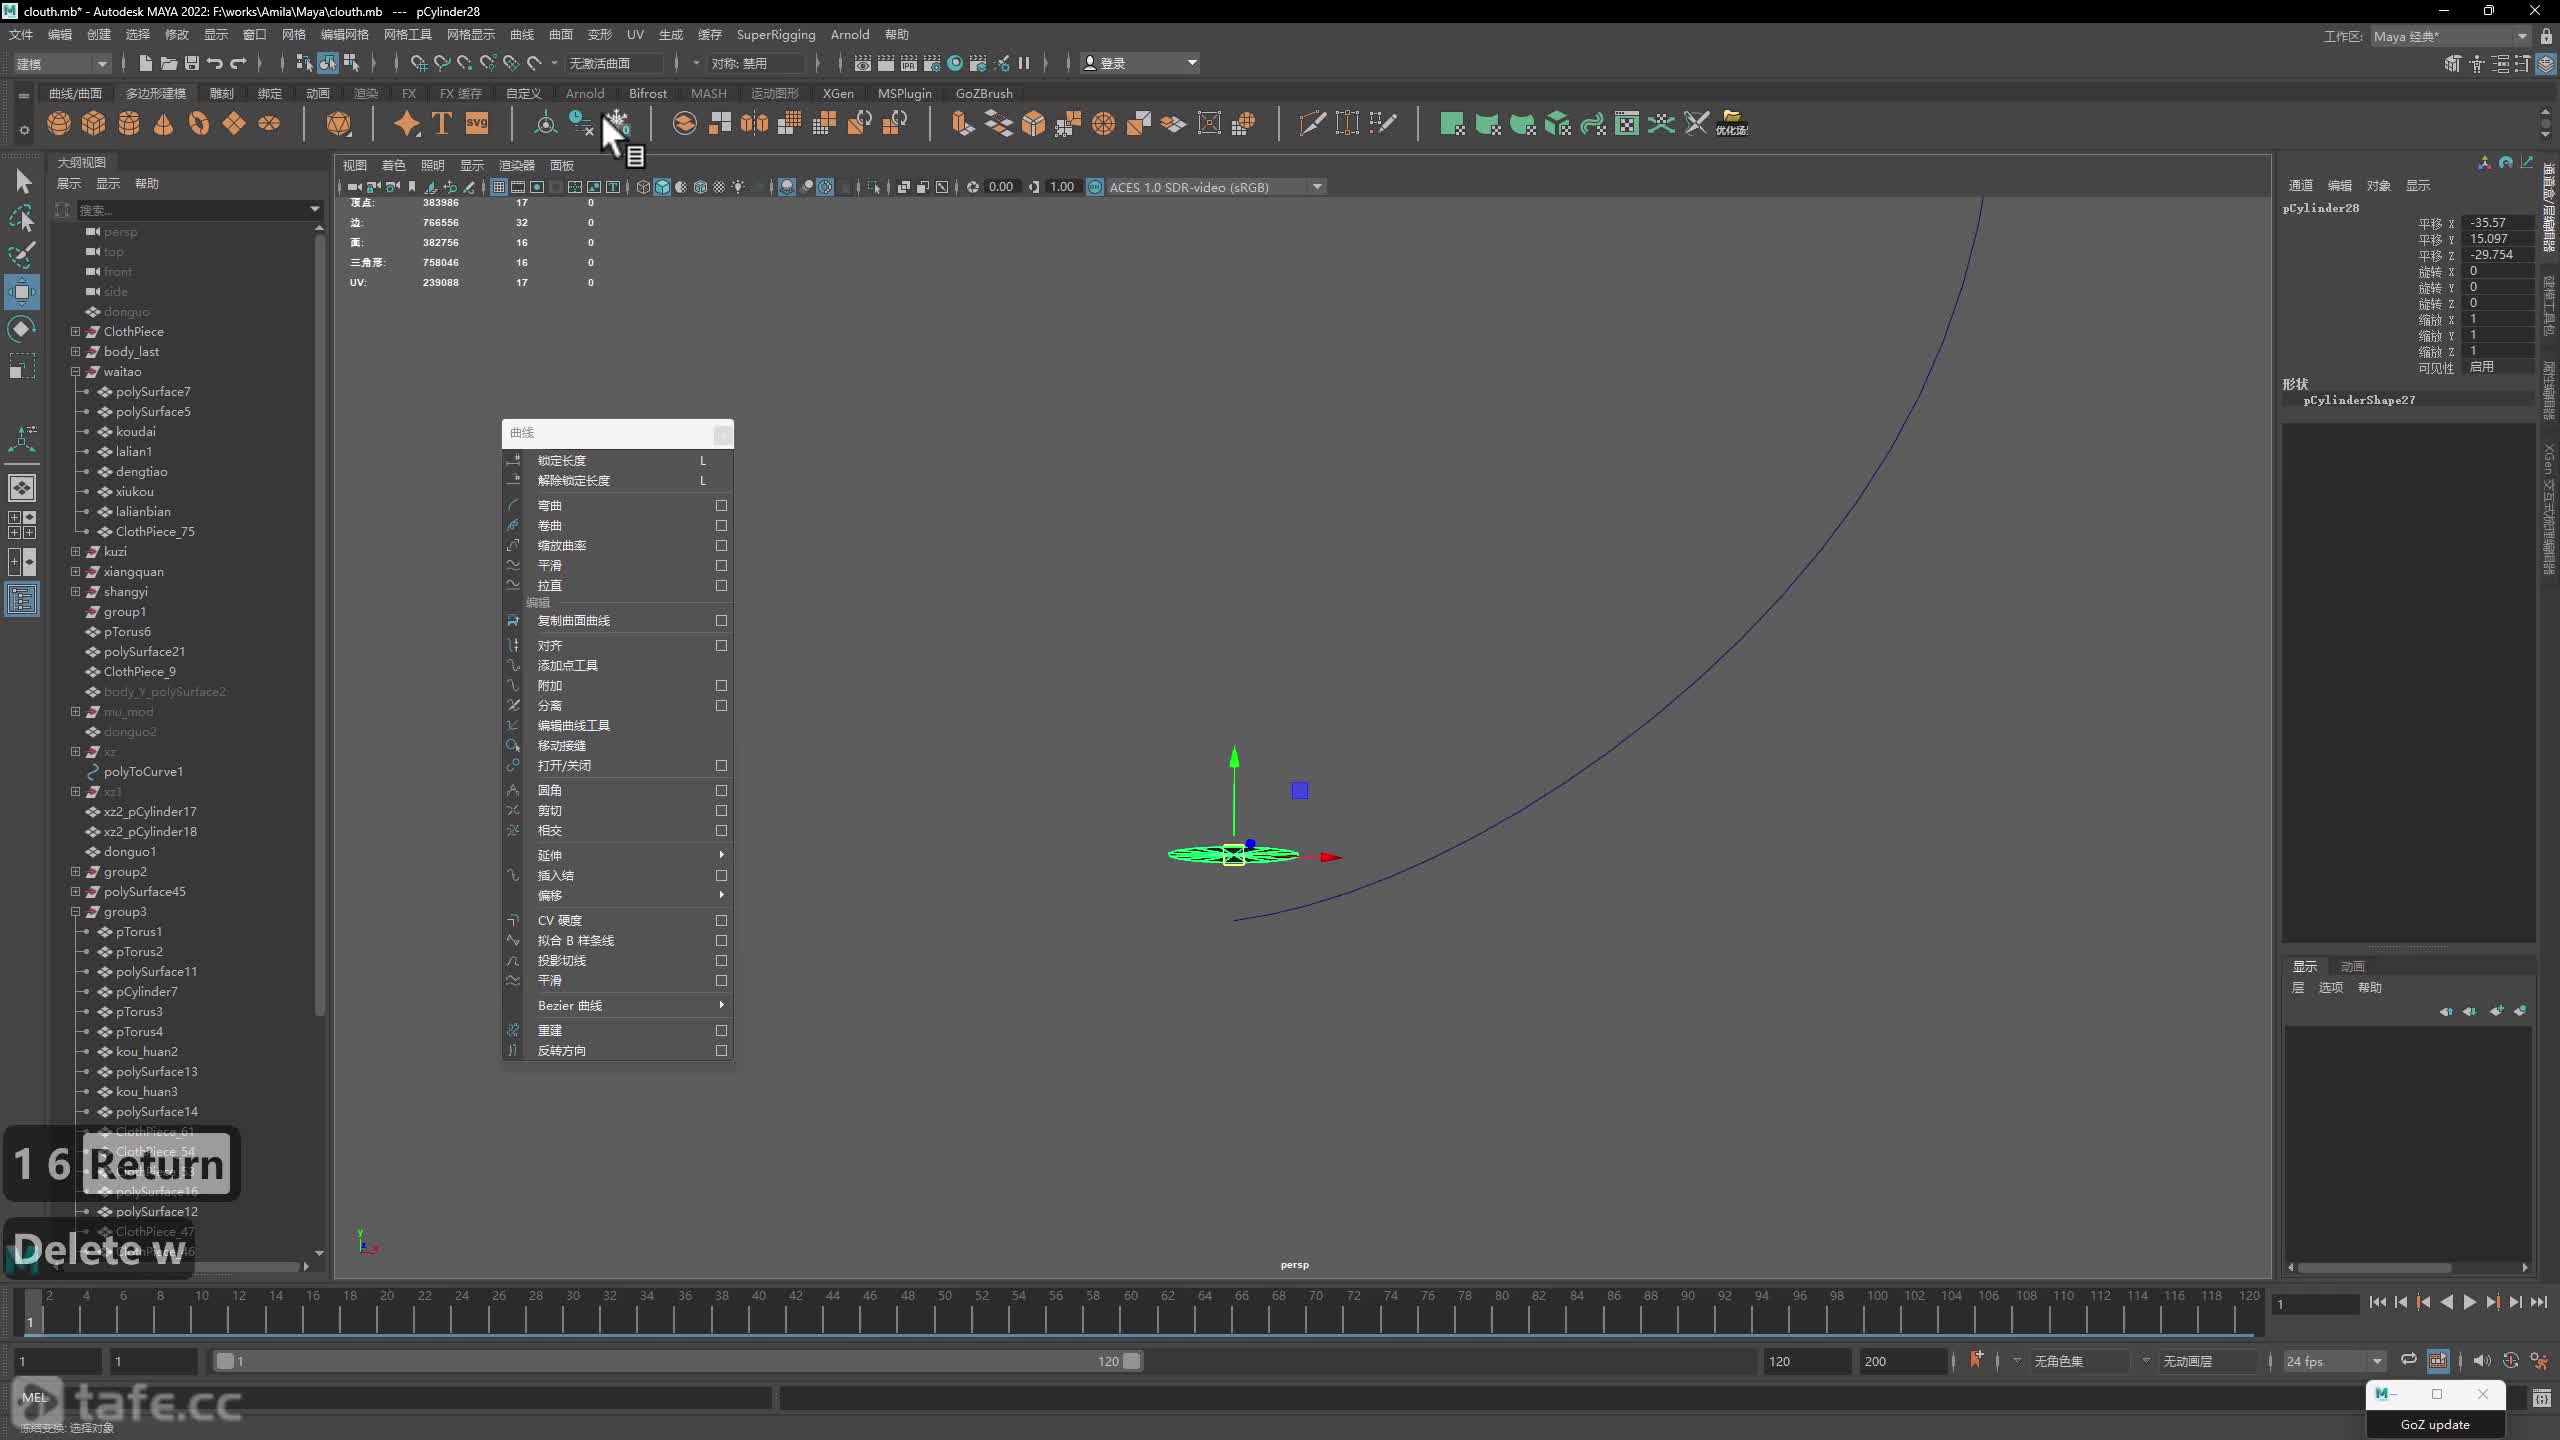This screenshot has width=2560, height=1440.
Task: Click the outliner vertical scrollbar
Action: click(319, 625)
